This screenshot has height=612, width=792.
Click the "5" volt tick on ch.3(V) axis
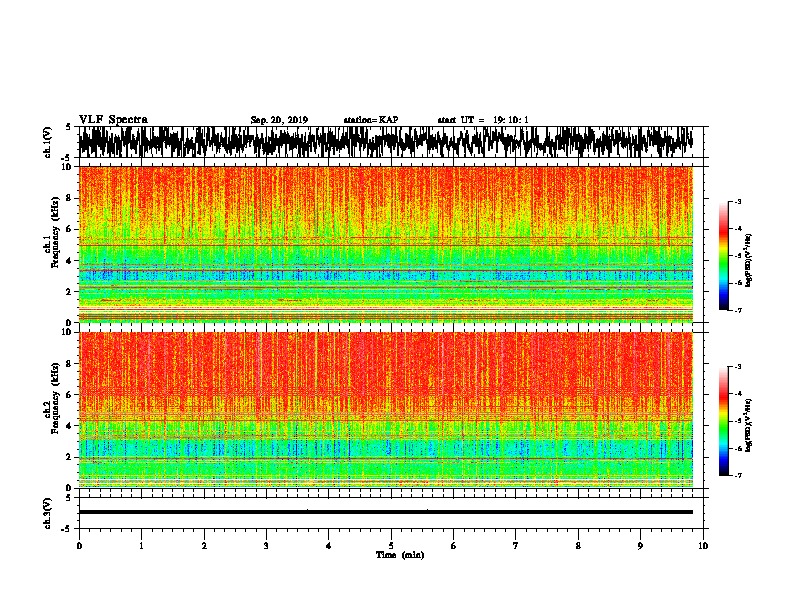(x=69, y=498)
